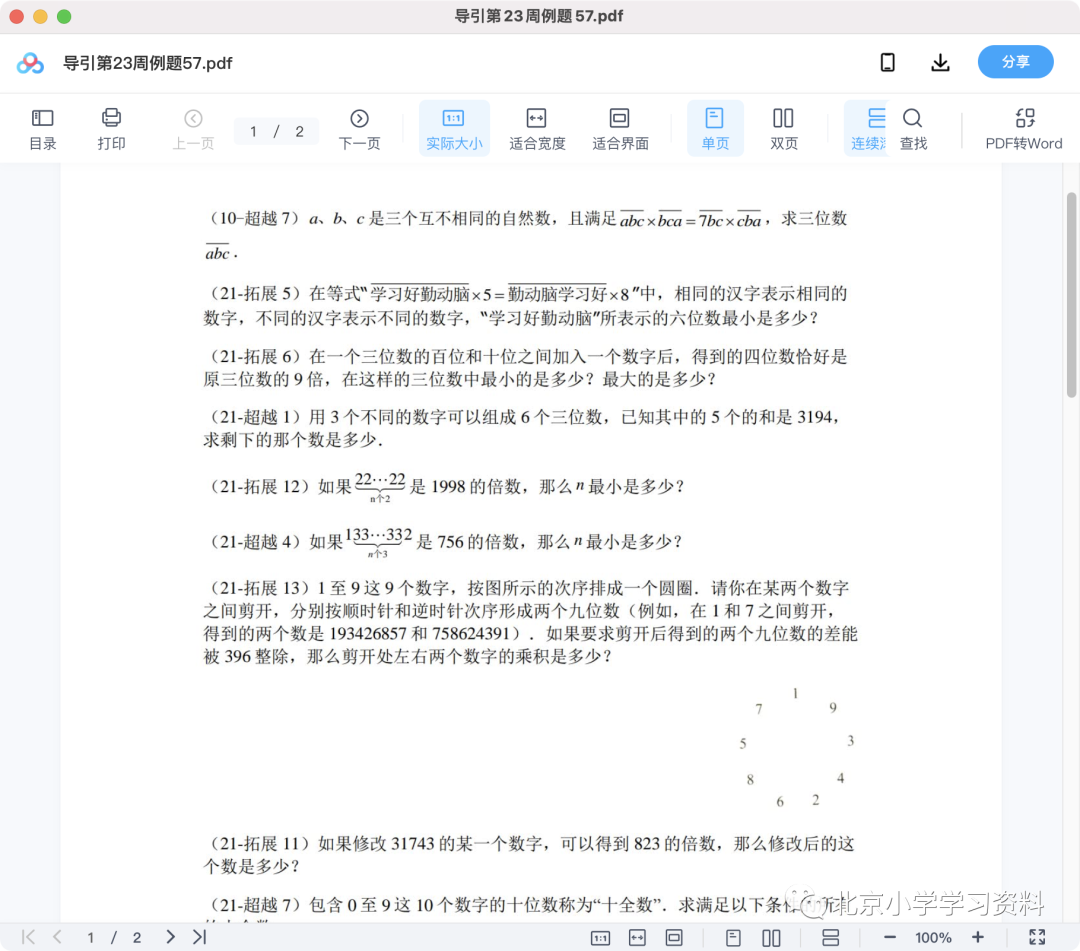Screen dimensions: 1080x951
Task: Zoom in with the plus button
Action: point(977,937)
